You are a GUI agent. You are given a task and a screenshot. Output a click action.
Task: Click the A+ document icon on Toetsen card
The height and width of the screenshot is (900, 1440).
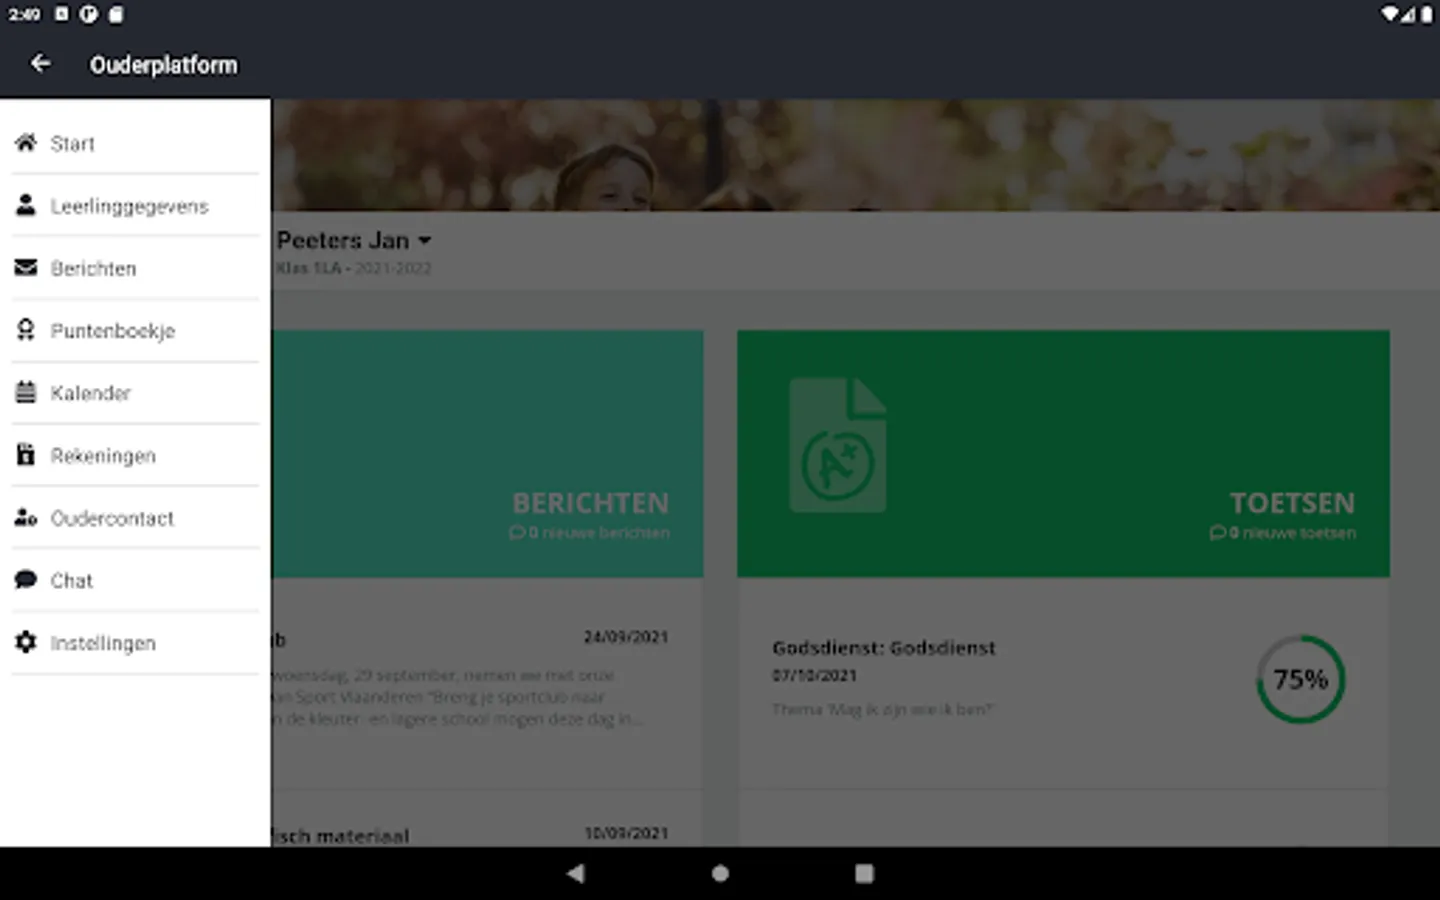point(838,445)
